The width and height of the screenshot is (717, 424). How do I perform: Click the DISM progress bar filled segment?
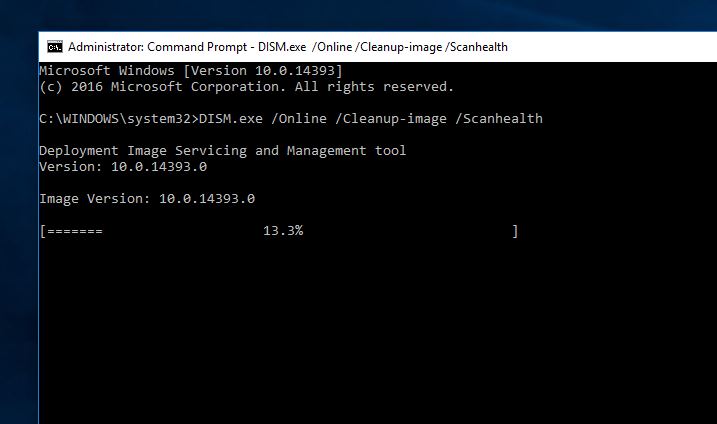point(74,231)
